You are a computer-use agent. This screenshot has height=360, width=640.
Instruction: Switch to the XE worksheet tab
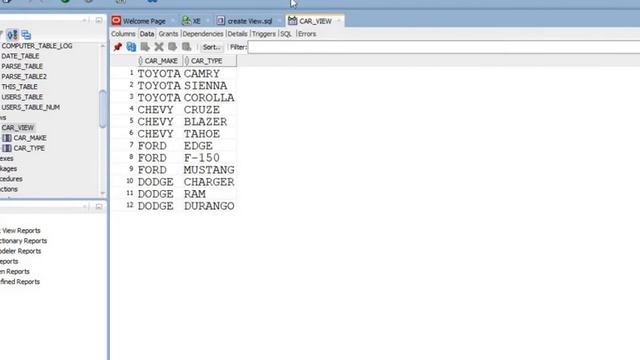coord(196,21)
